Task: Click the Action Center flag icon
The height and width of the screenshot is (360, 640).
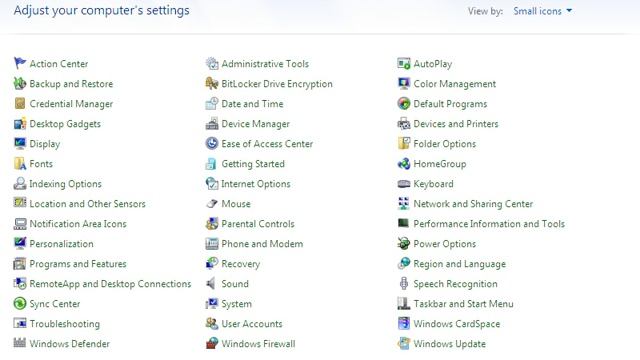Action: click(x=20, y=63)
